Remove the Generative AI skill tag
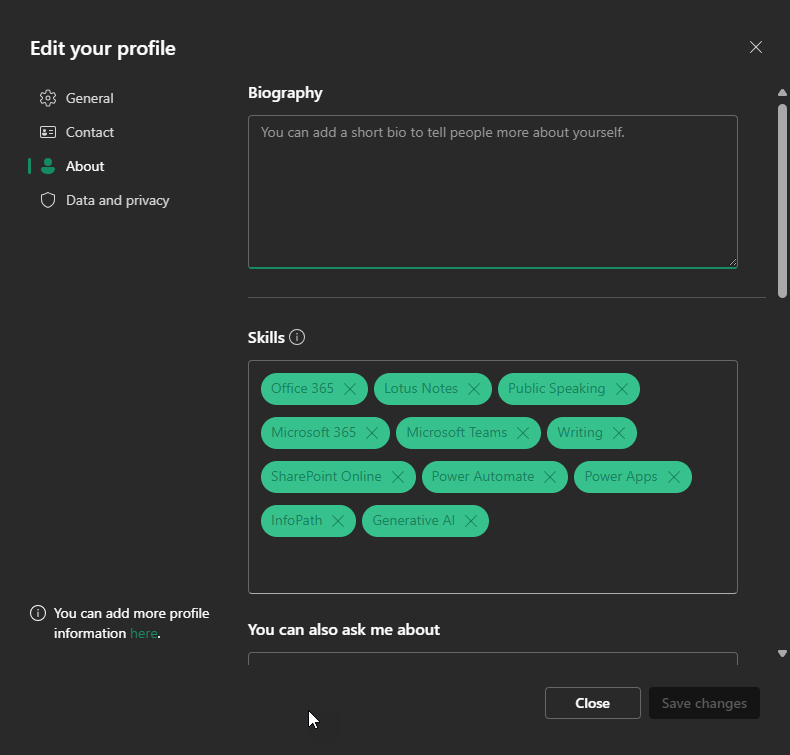 pos(471,521)
